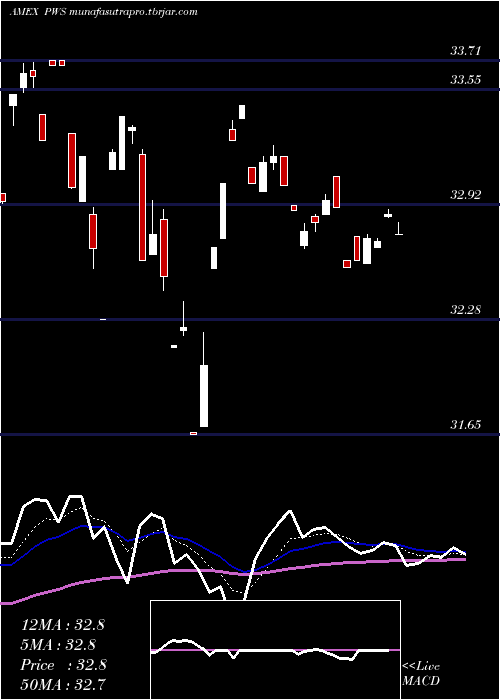Click the tall white candle near 31.65 low
The width and height of the screenshot is (500, 700).
pyautogui.click(x=204, y=396)
